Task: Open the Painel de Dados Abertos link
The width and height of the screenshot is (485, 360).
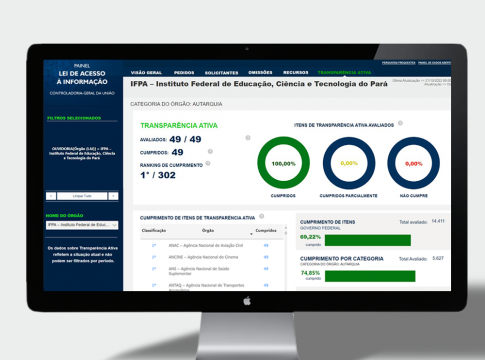Action: click(x=434, y=63)
